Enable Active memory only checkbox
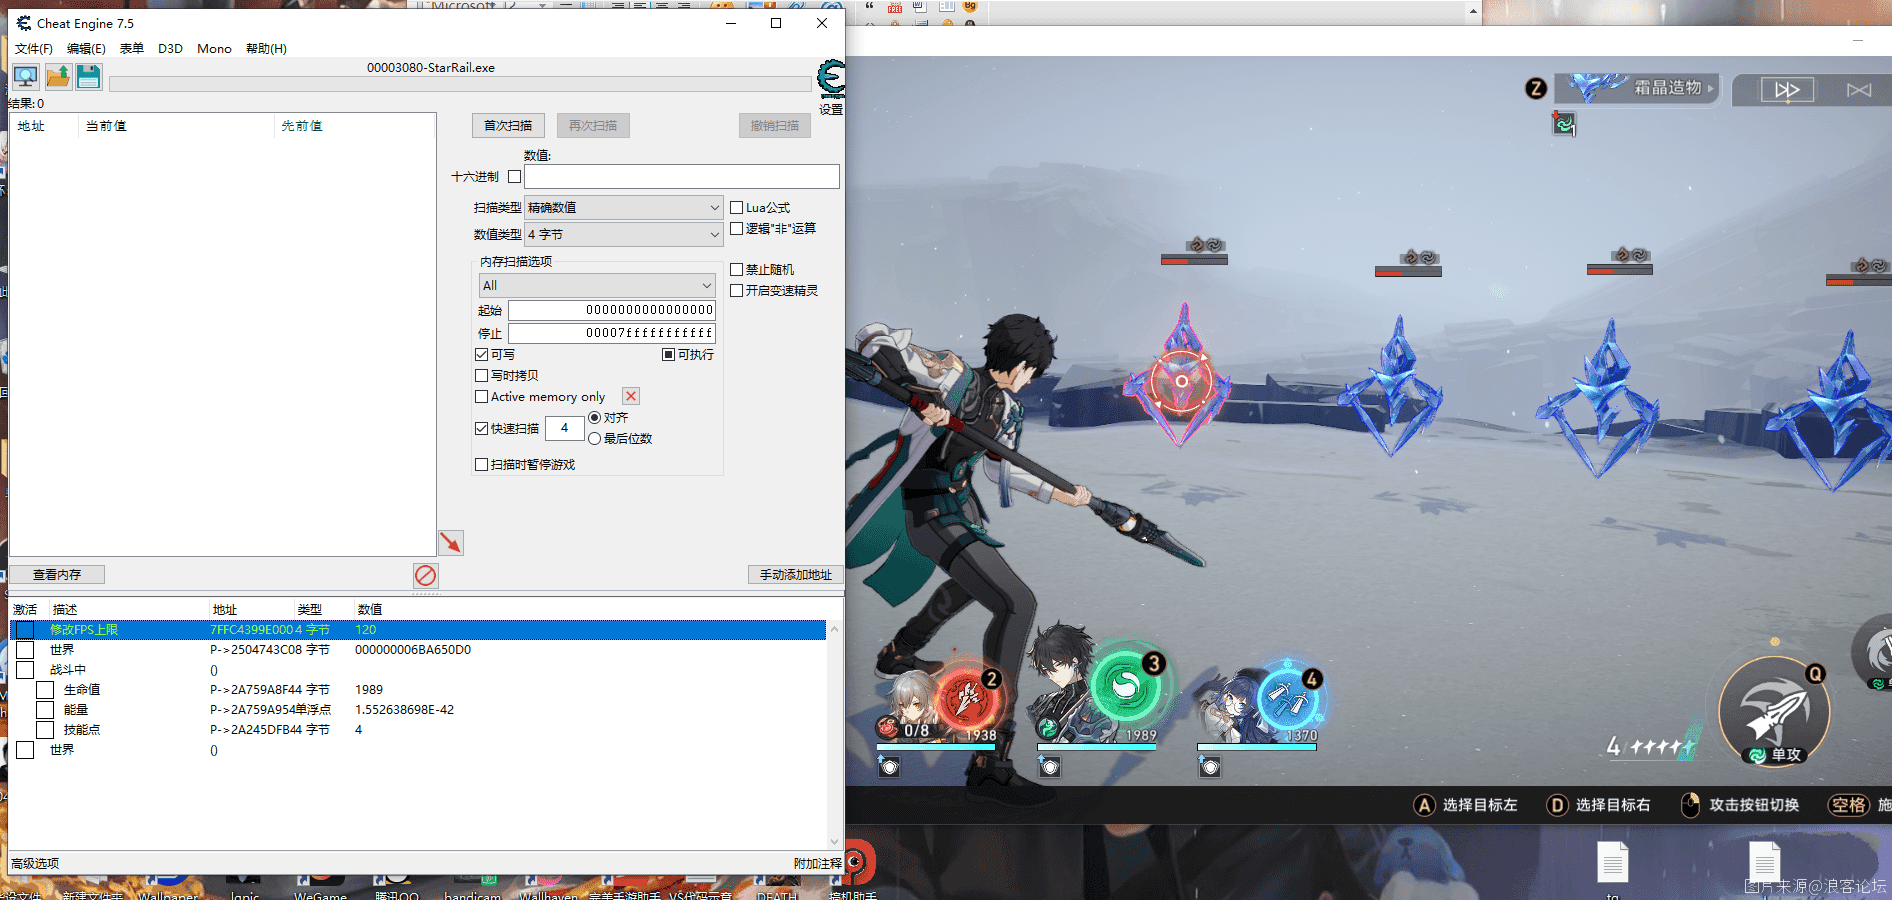The width and height of the screenshot is (1892, 900). point(481,397)
